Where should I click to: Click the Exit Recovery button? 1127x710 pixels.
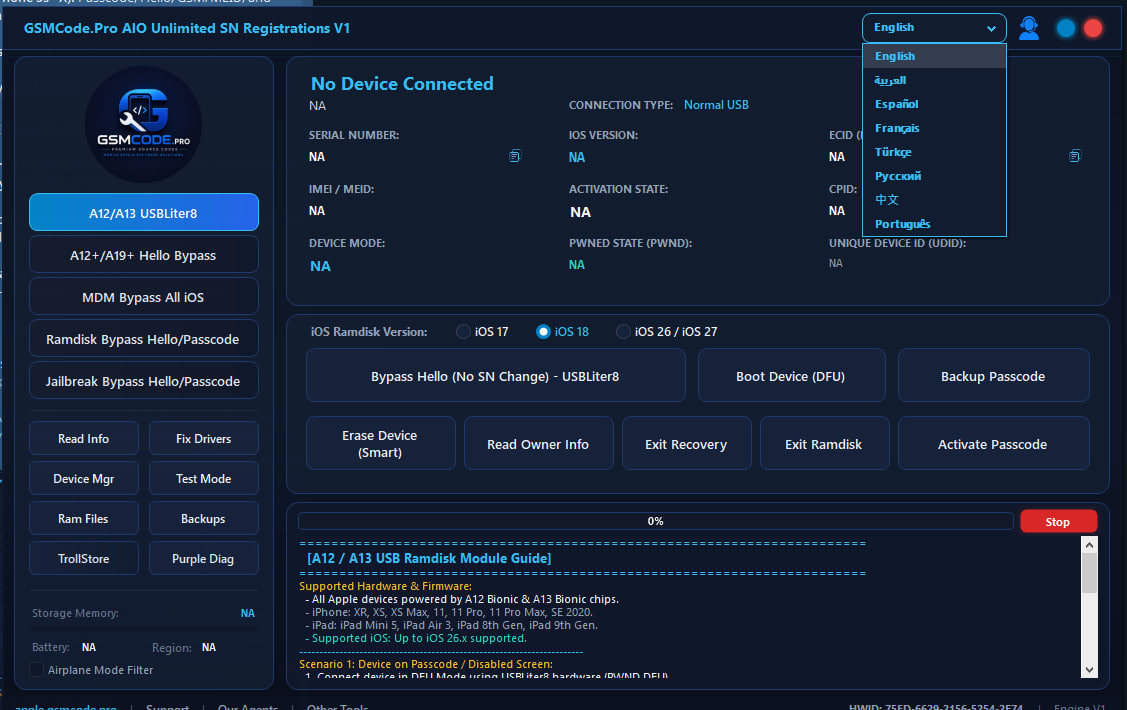coord(686,443)
